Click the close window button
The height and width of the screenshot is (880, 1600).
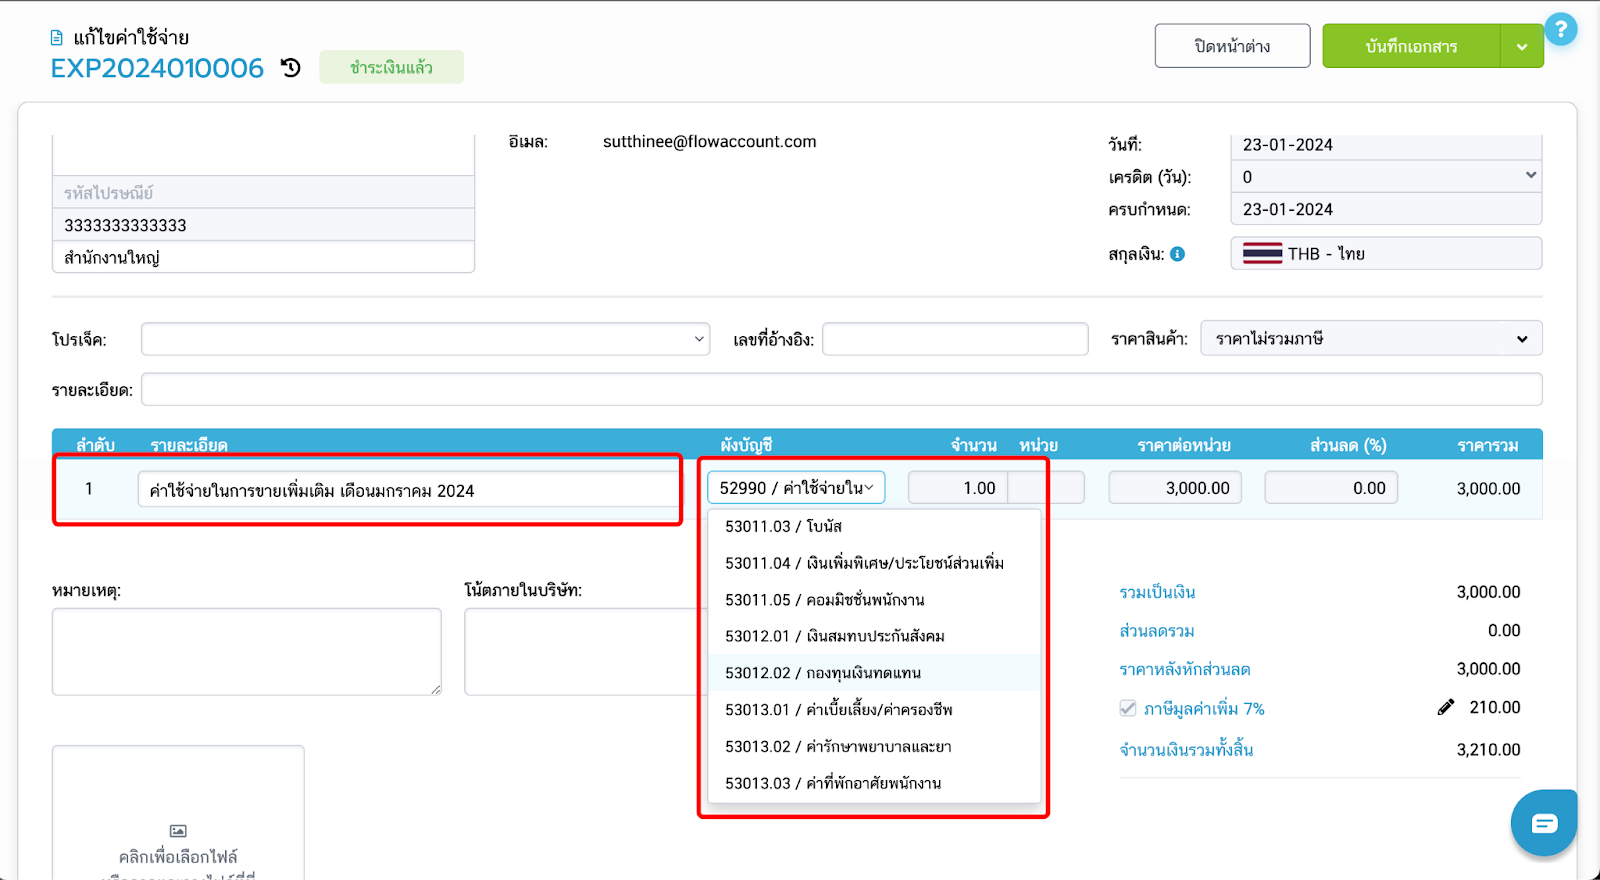coord(1232,47)
